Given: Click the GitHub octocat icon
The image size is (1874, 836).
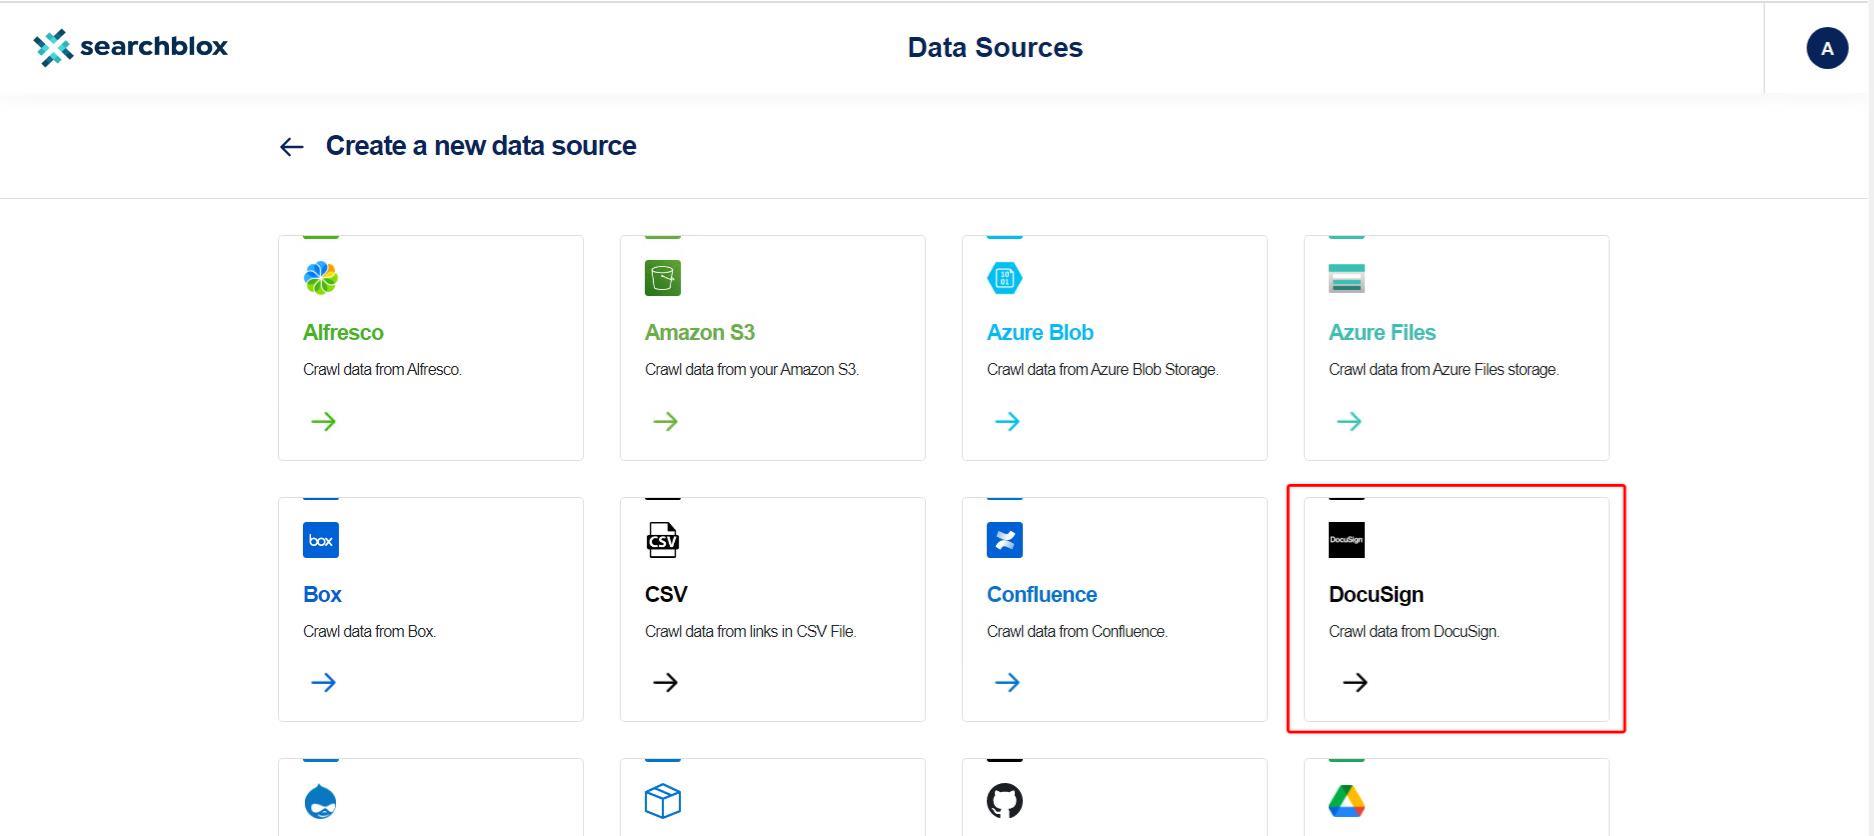Looking at the screenshot, I should [1005, 801].
